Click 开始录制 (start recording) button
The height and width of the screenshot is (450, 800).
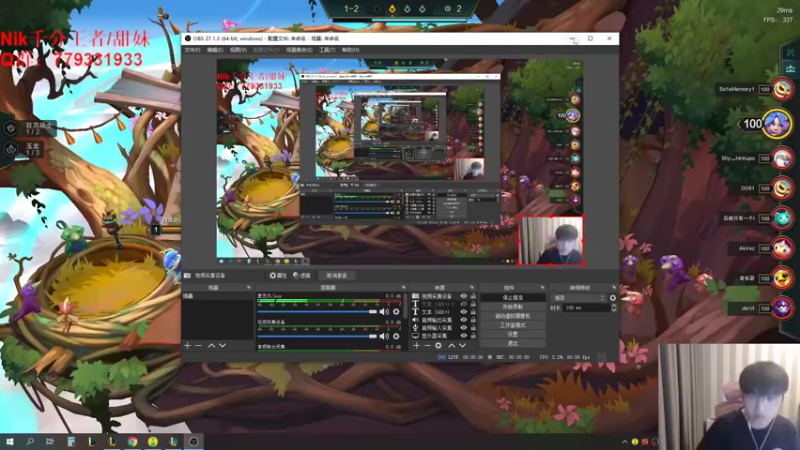coord(512,307)
